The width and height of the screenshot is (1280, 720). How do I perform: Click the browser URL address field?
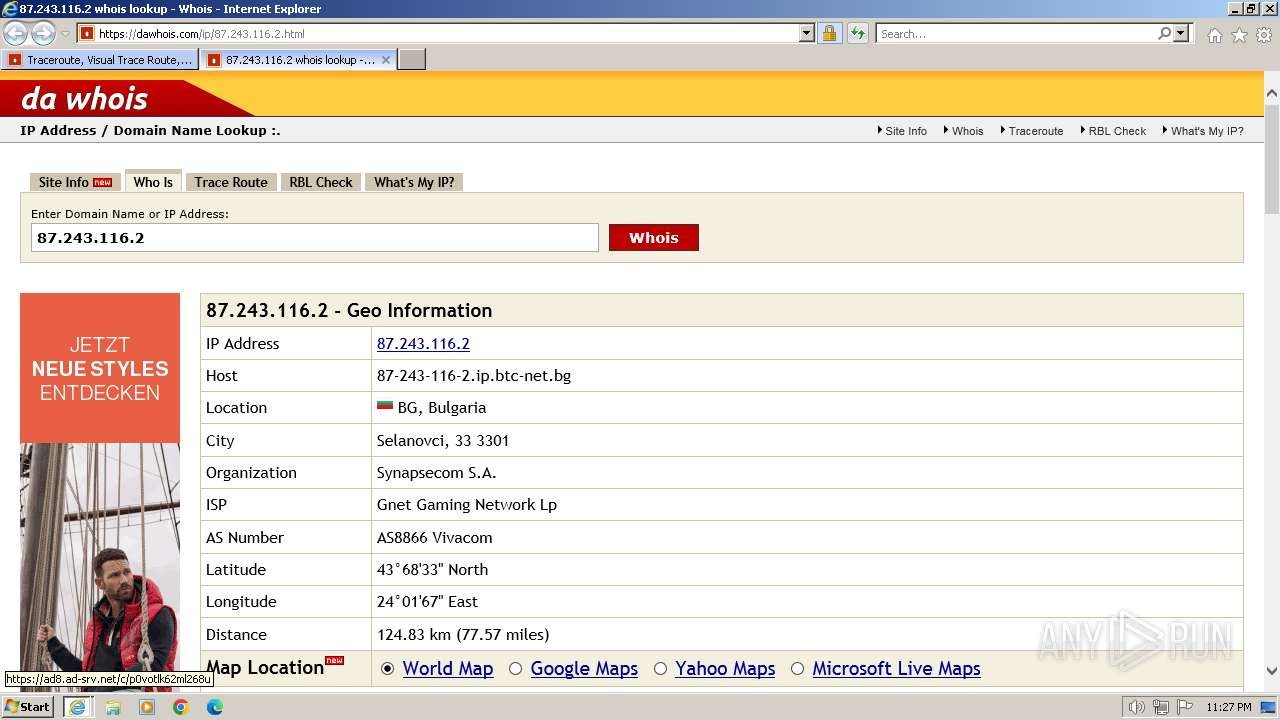447,33
